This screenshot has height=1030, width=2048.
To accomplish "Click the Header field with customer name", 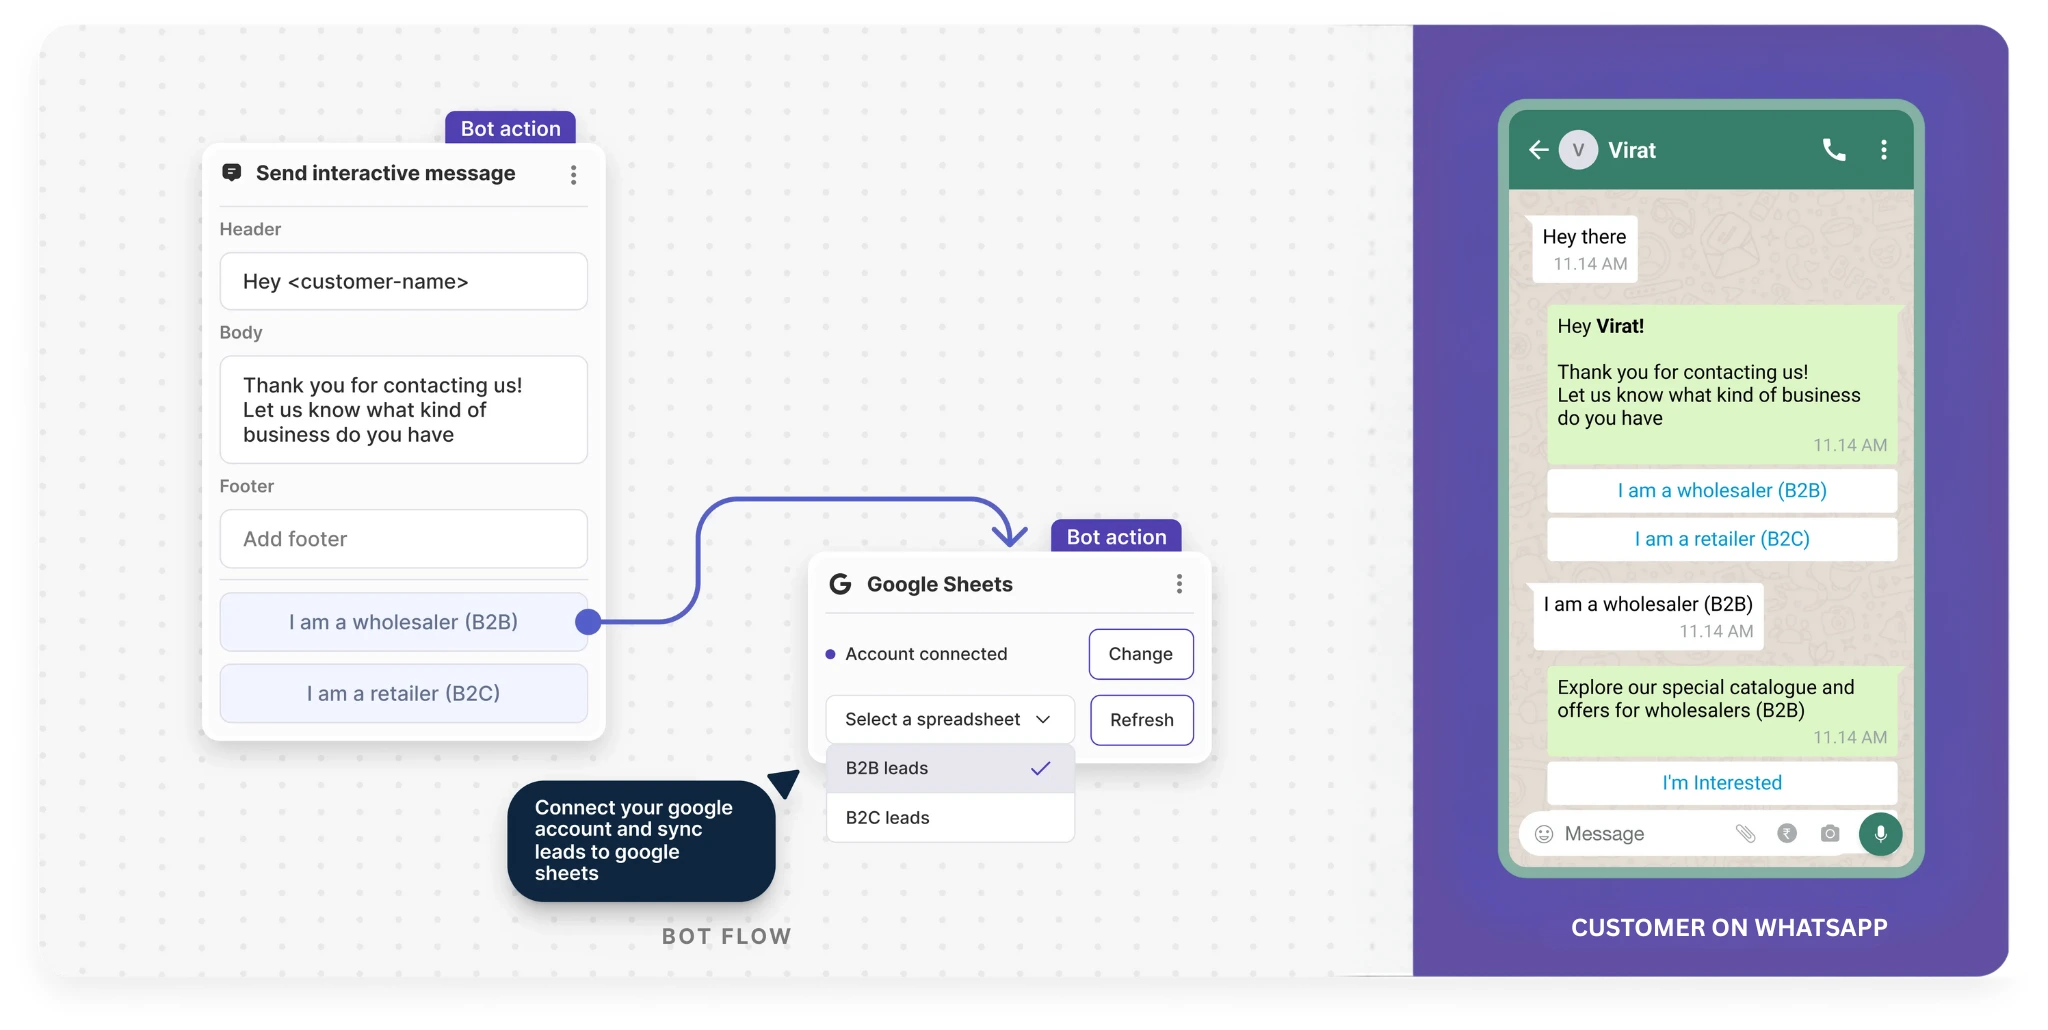I will pos(403,282).
